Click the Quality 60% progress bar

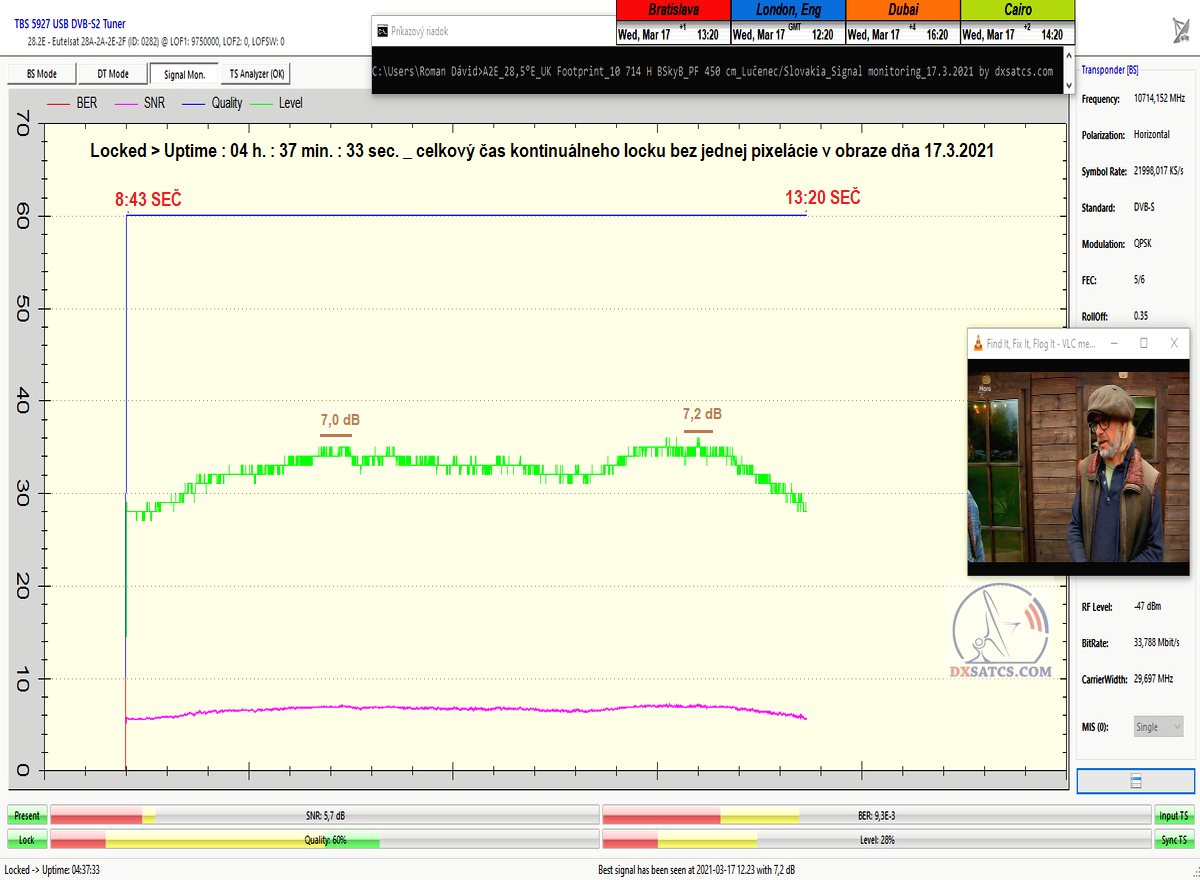click(x=324, y=840)
